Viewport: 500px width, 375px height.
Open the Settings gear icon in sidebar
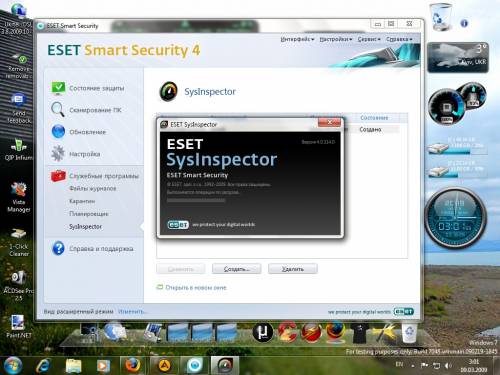click(x=58, y=153)
